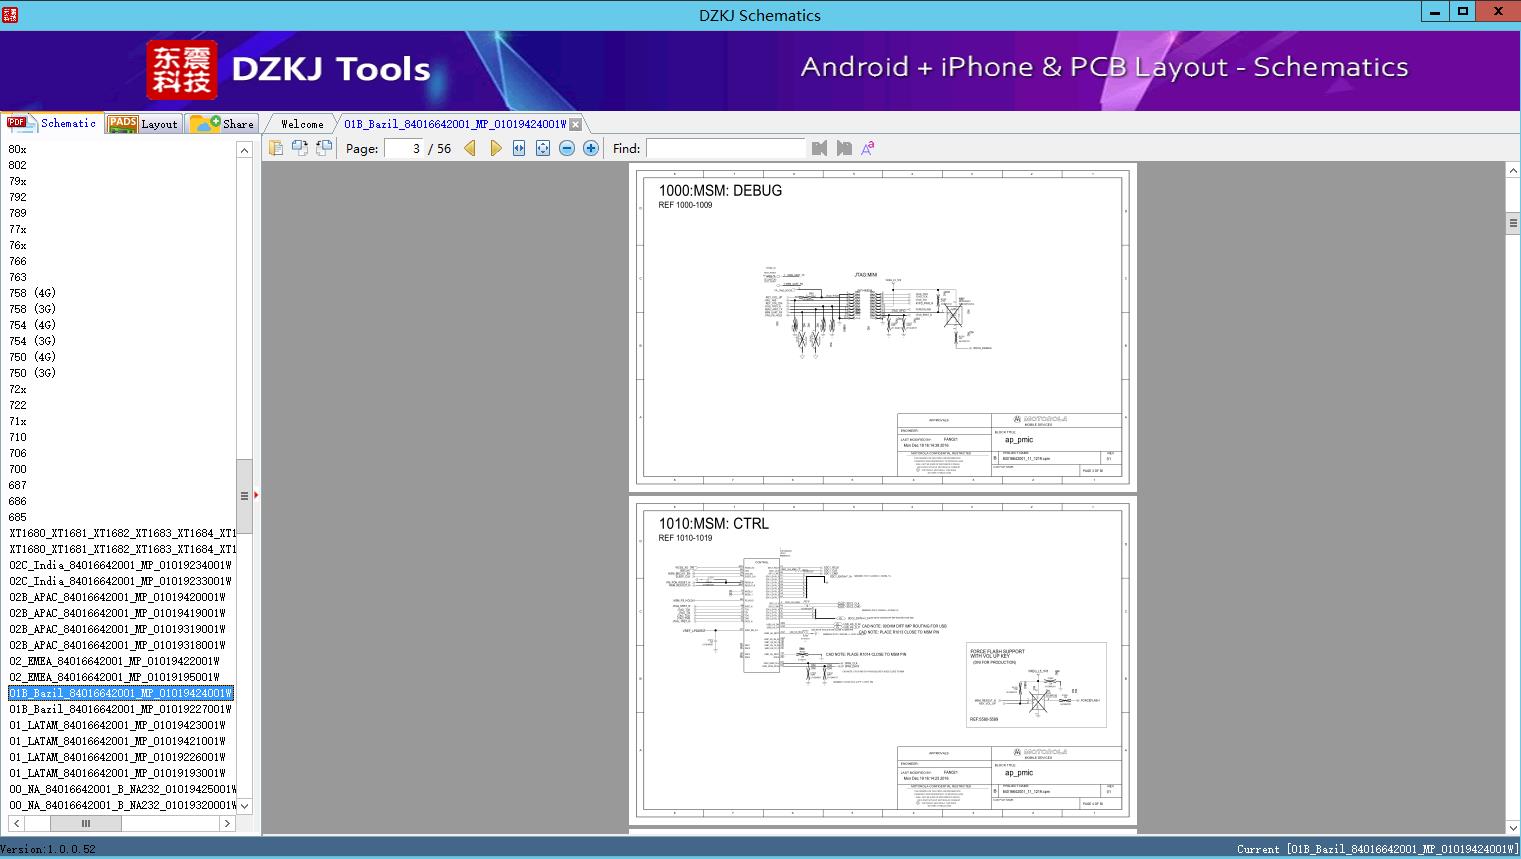
Task: Click the up arrow of the file list scrollbar
Action: tap(244, 150)
